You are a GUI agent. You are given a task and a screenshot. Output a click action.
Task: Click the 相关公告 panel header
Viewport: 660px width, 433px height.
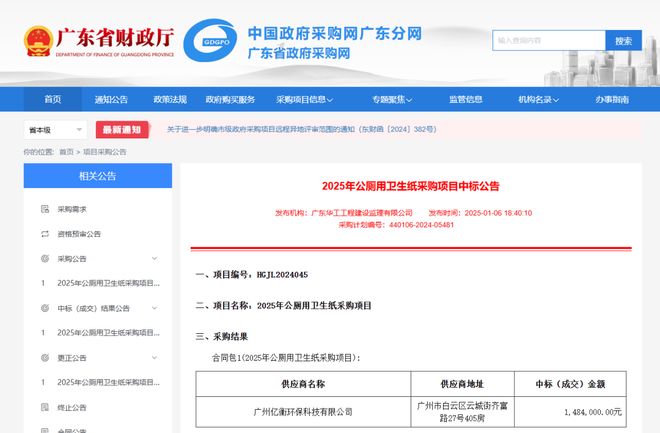(98, 175)
